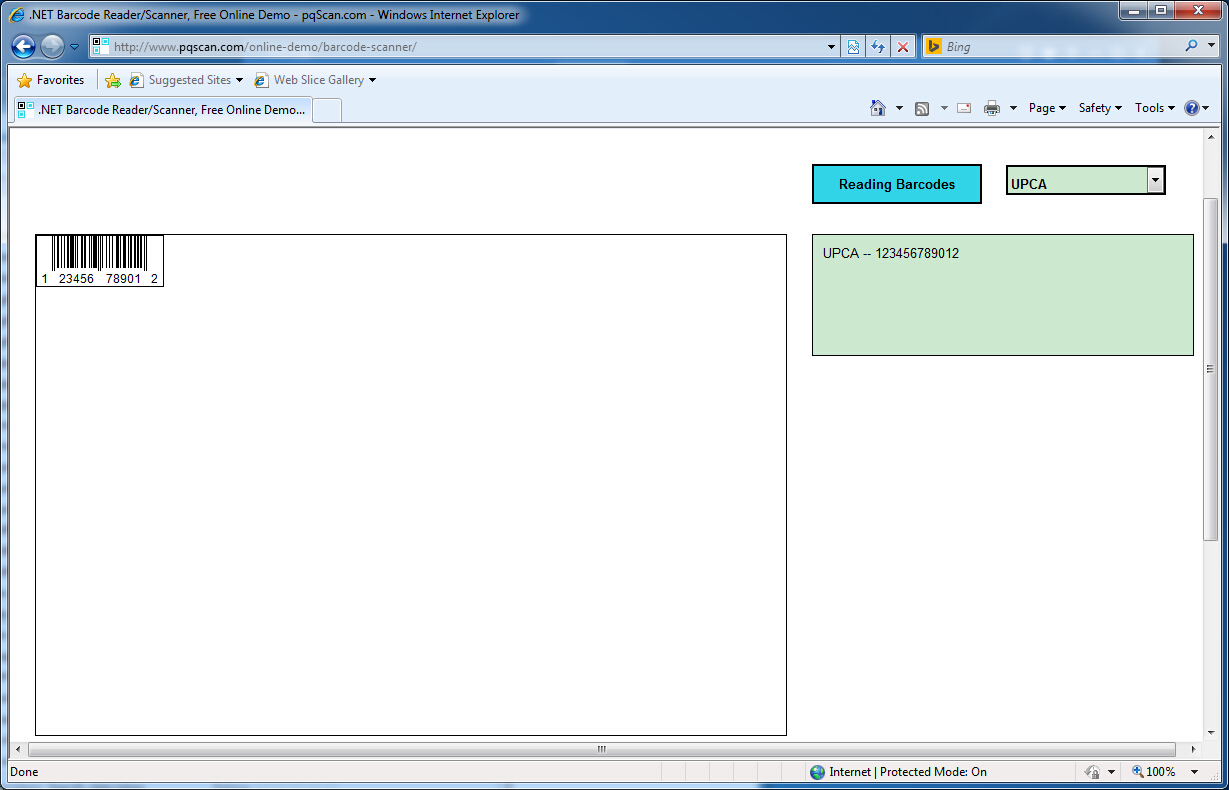Click the Help question mark icon
1229x790 pixels.
point(1191,108)
